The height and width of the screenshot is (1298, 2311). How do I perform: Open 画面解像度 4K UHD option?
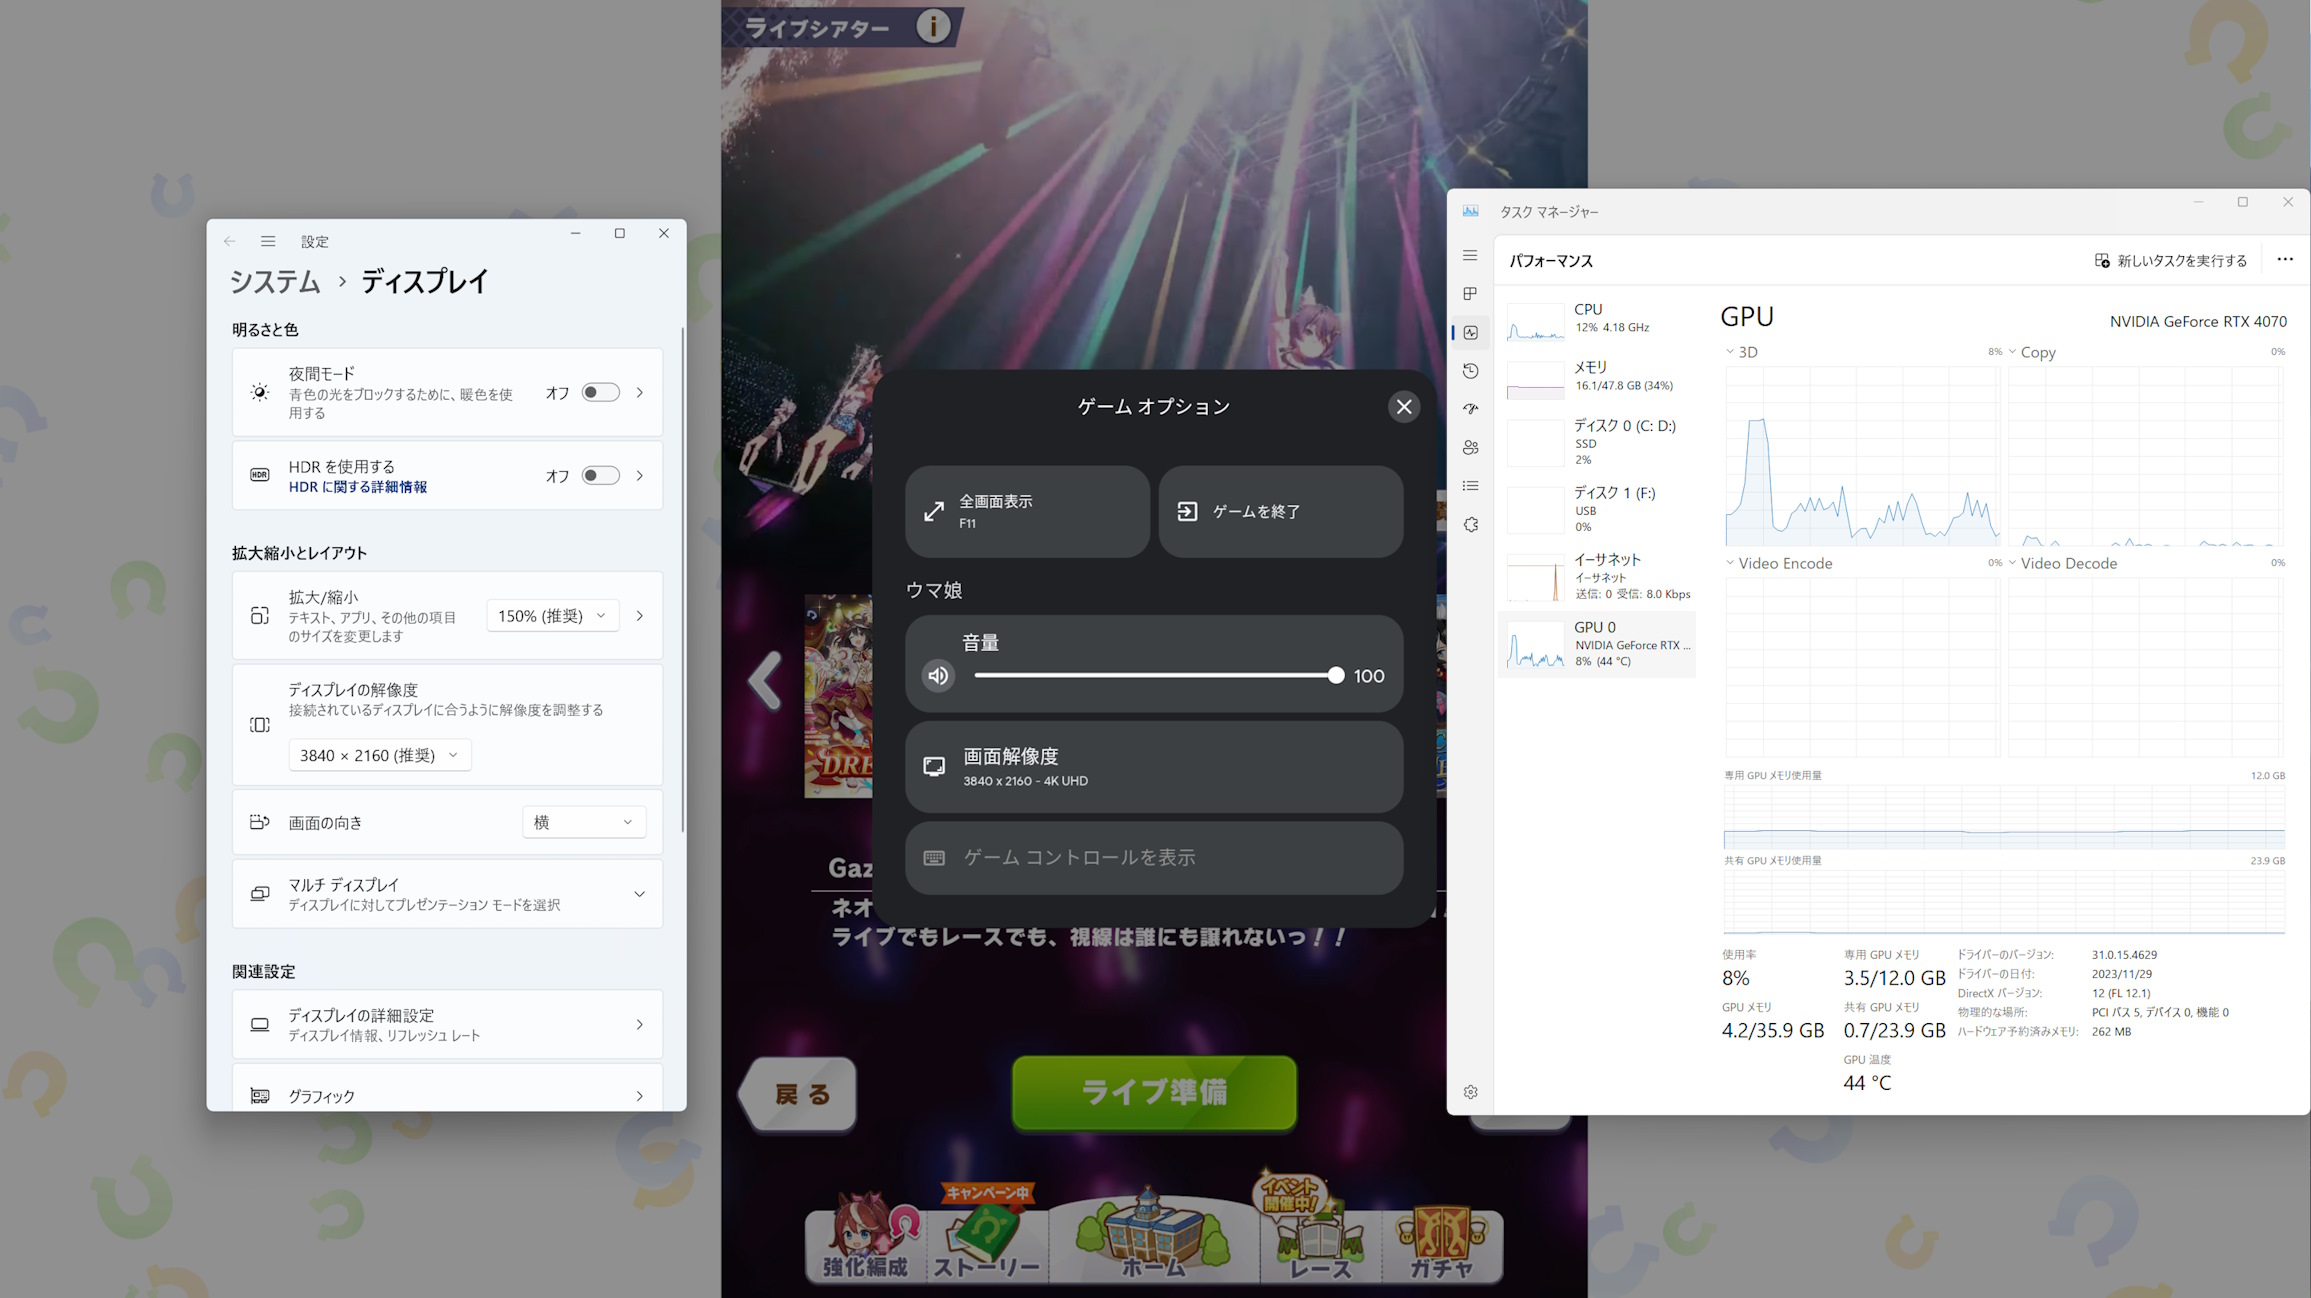pos(1154,767)
